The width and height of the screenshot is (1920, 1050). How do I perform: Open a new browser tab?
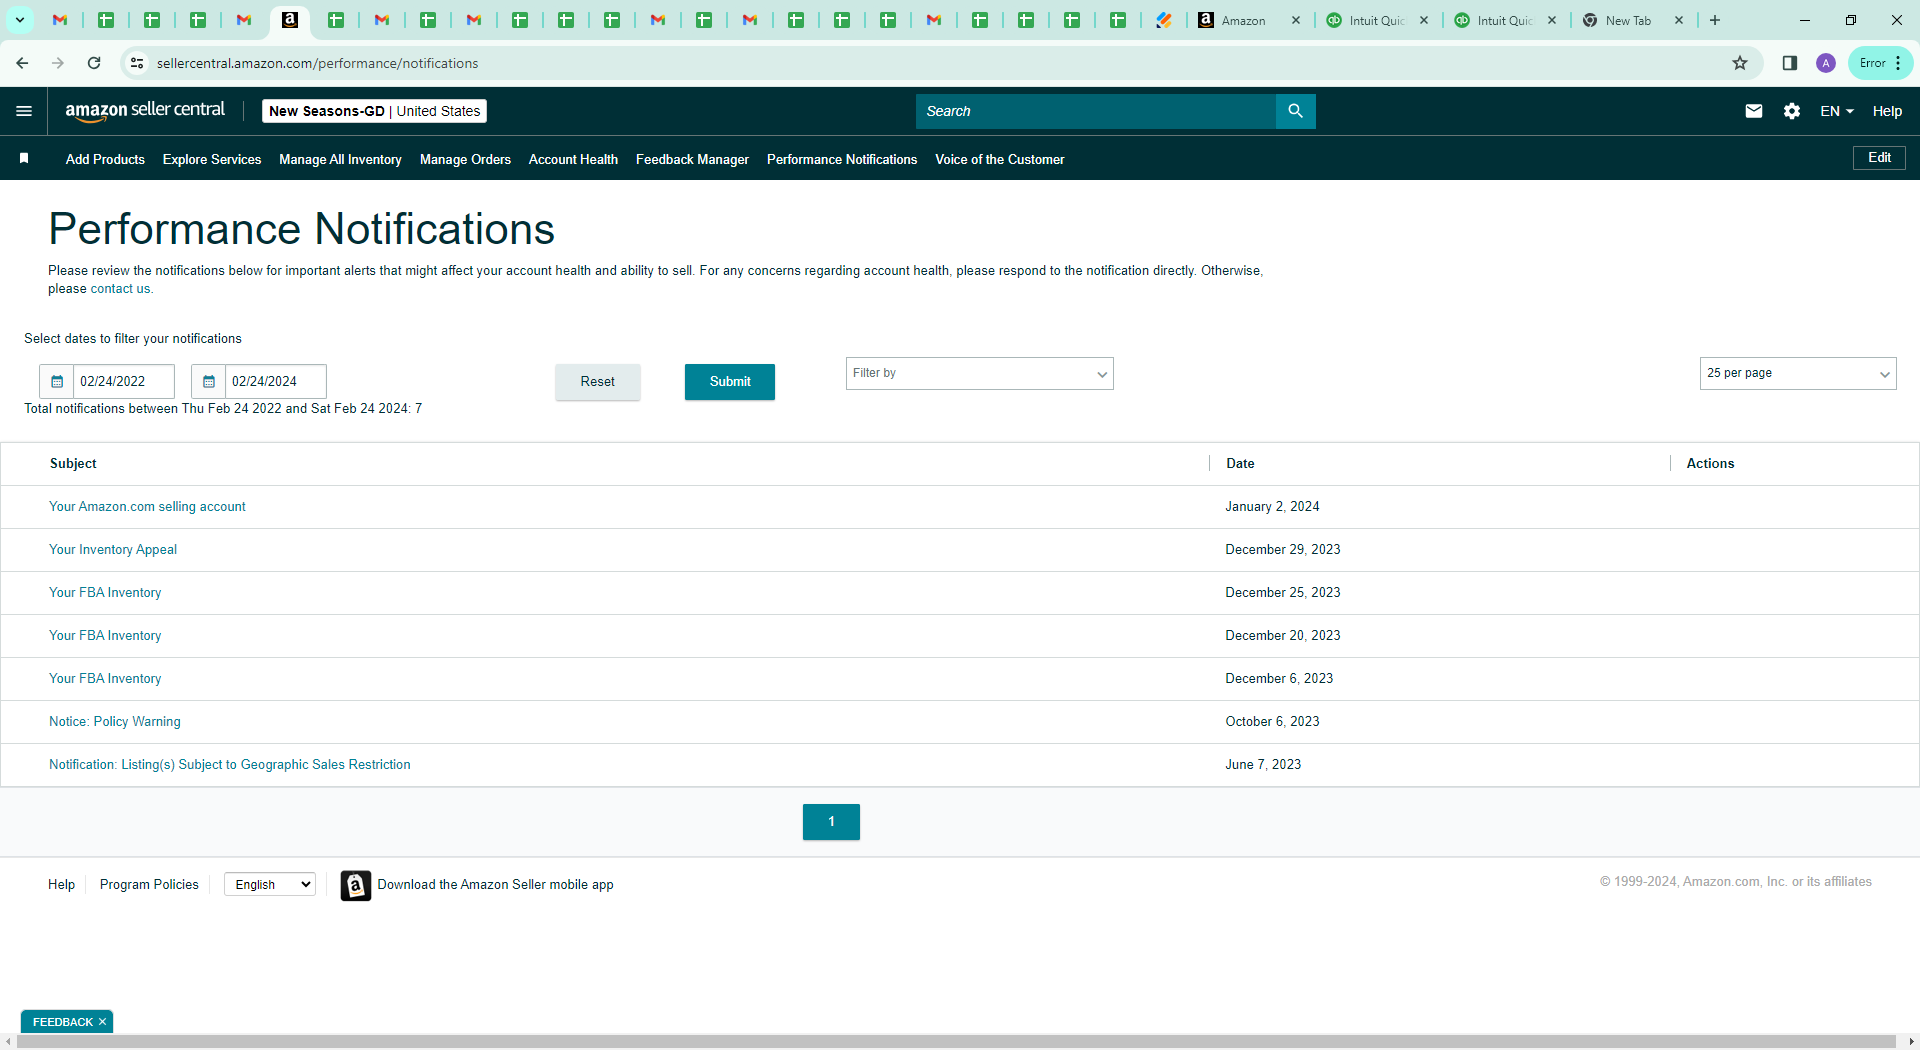[x=1715, y=20]
